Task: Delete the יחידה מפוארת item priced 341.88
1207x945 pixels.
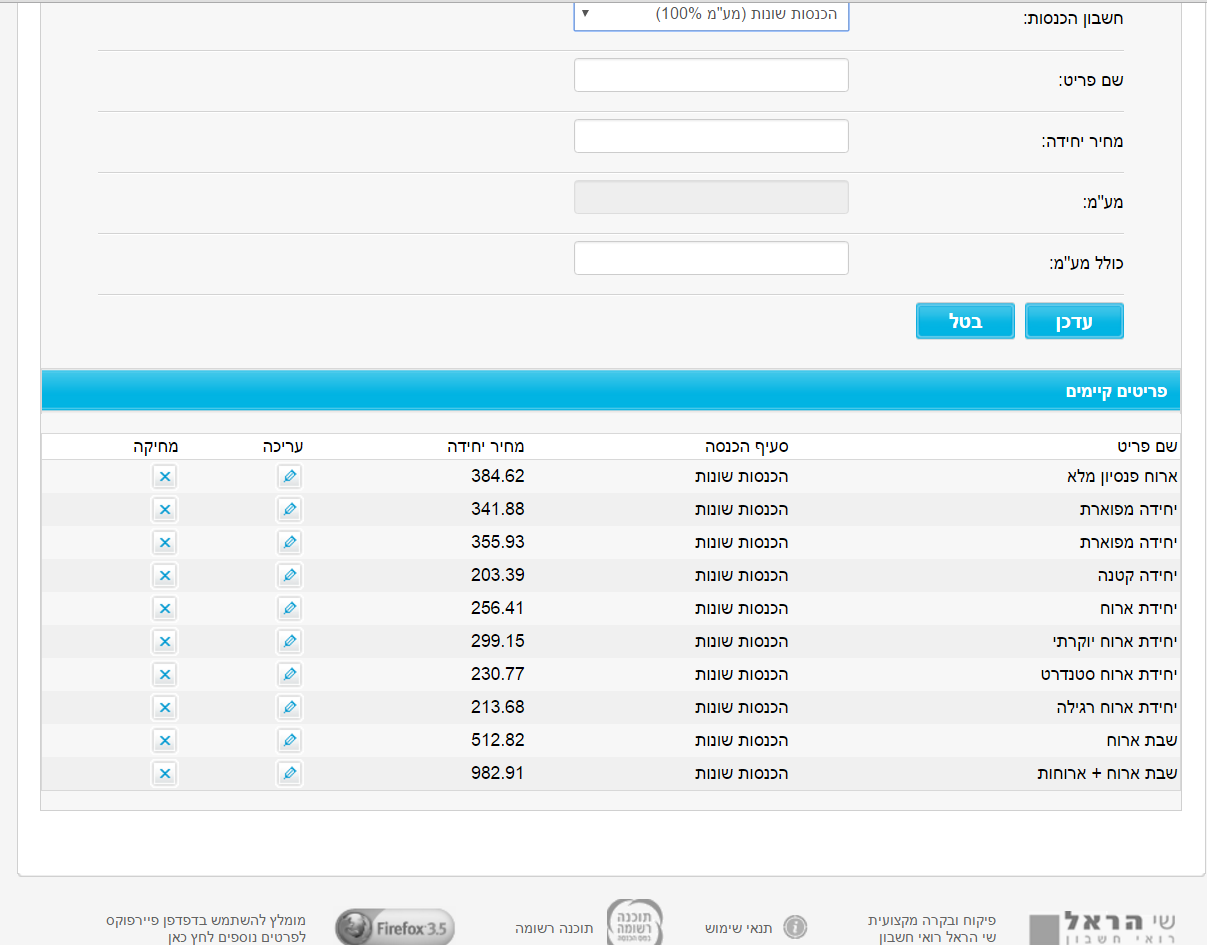Action: point(165,510)
